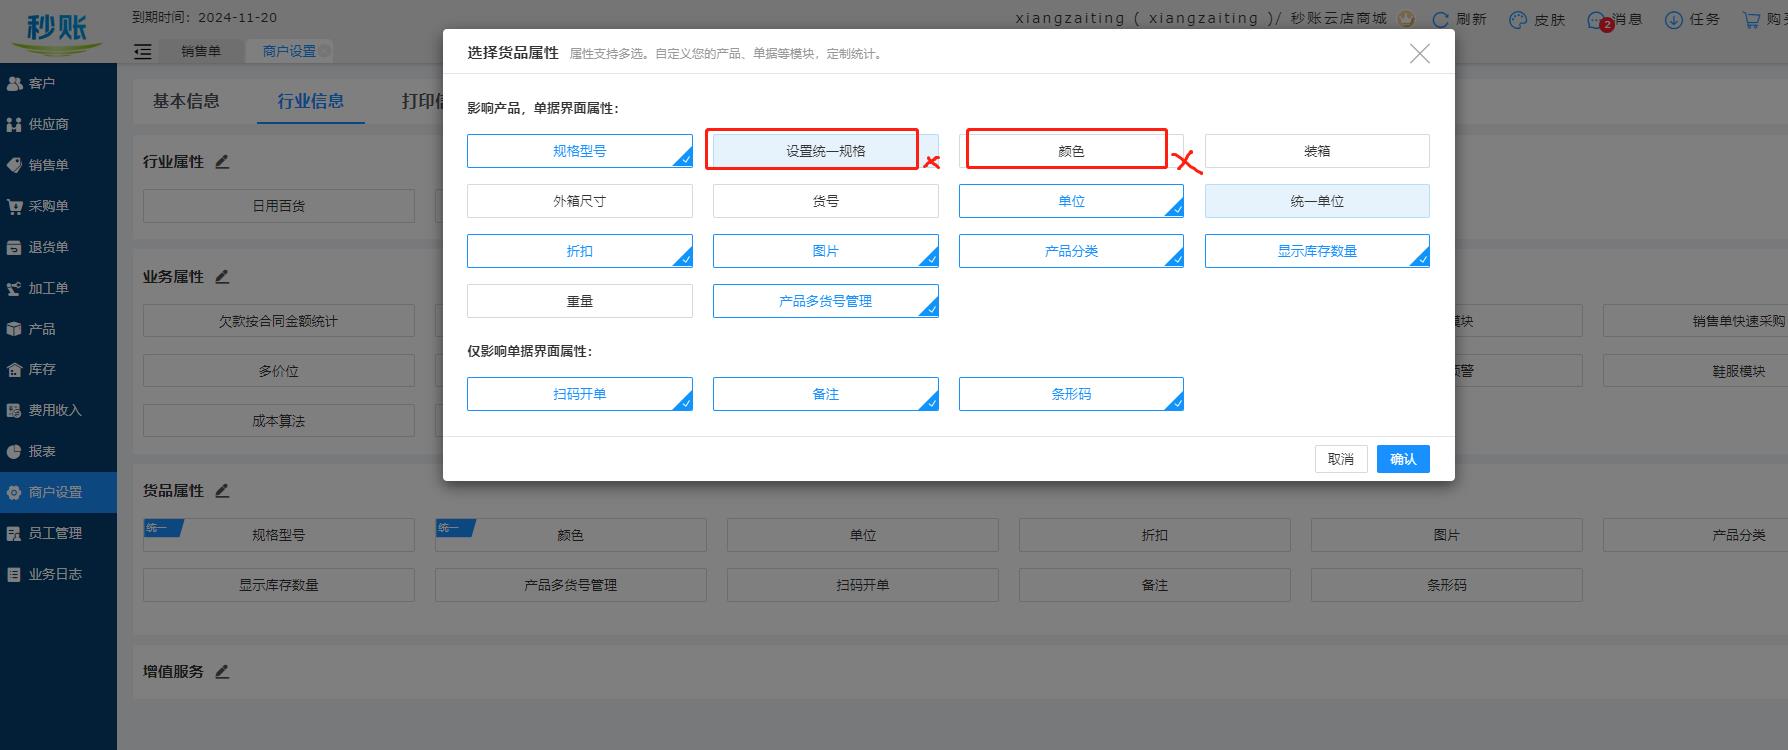Deselect the 单位 attribute

pos(1071,201)
